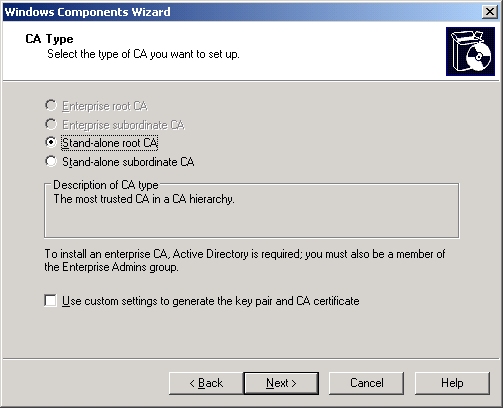Select the Stand-alone root CA radio button
503x408 pixels.
tap(51, 142)
